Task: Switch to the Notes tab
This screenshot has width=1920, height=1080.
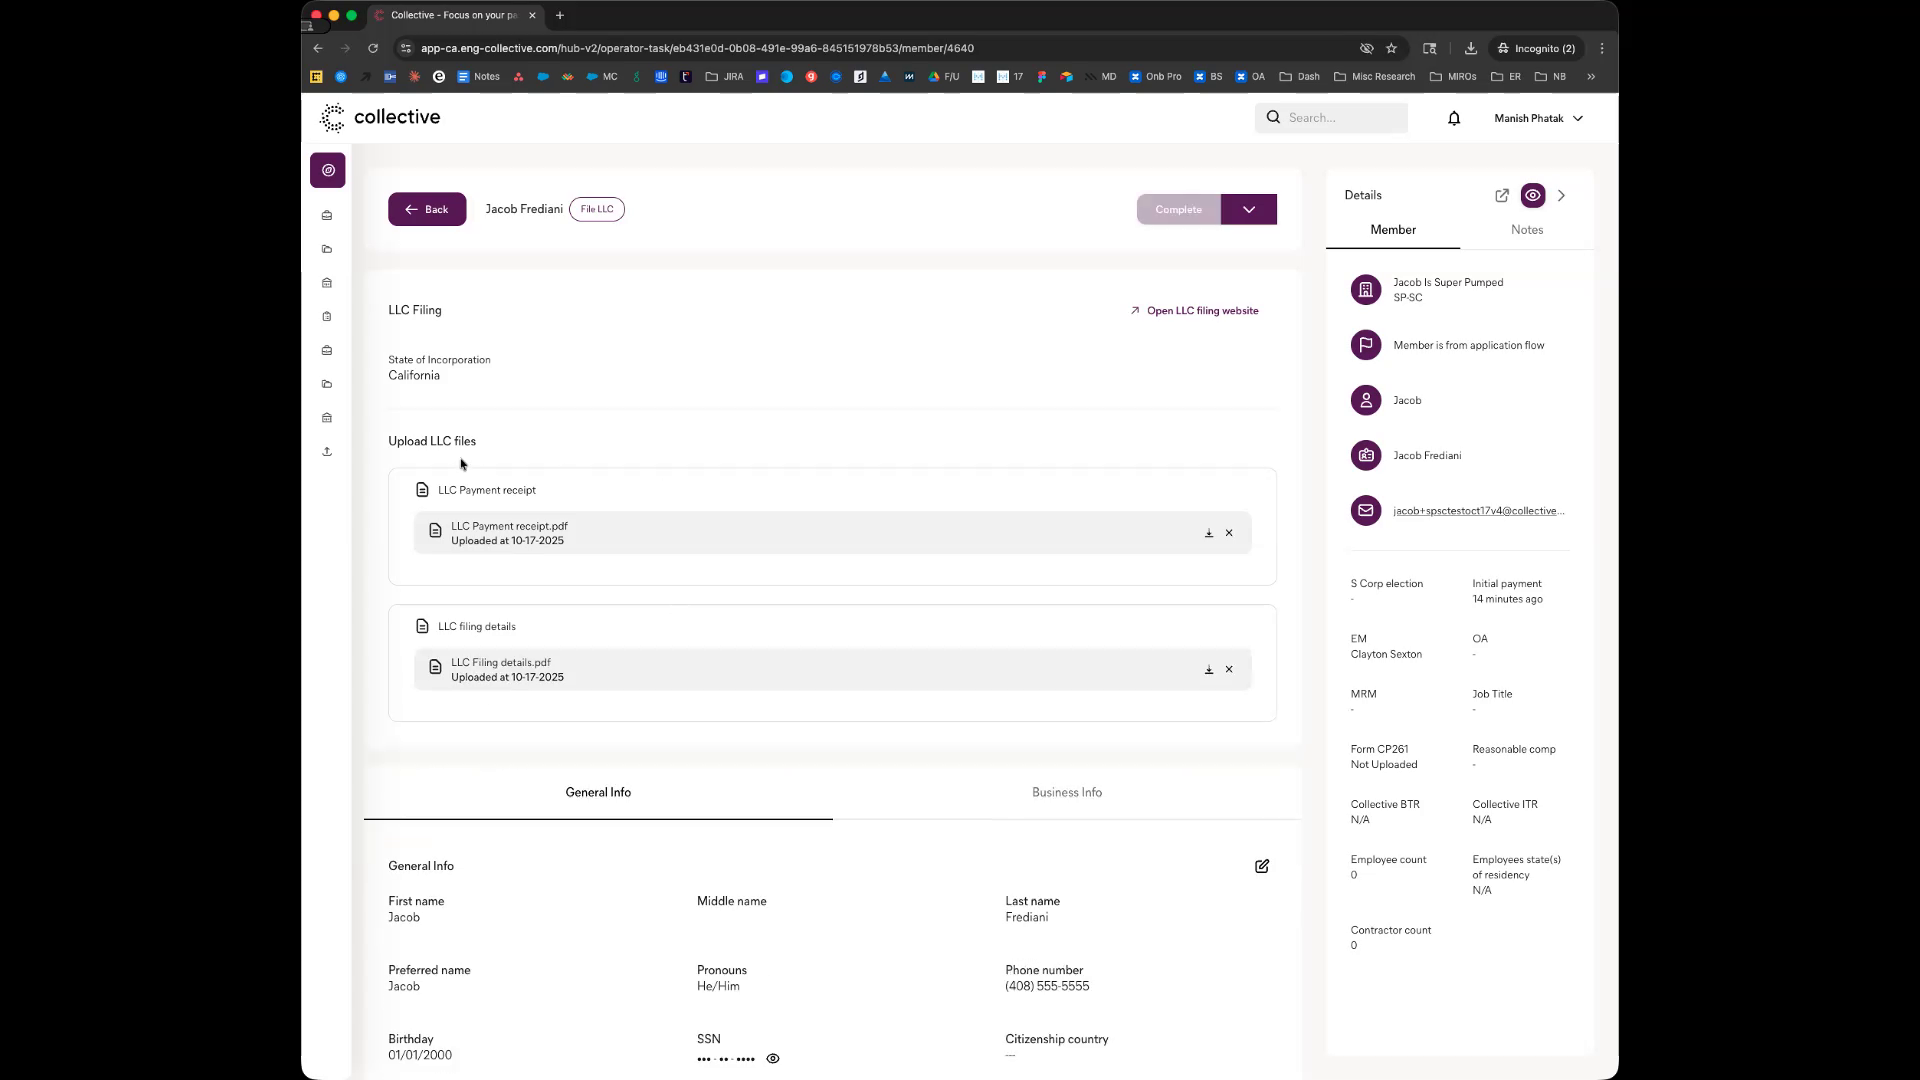Action: 1526,230
